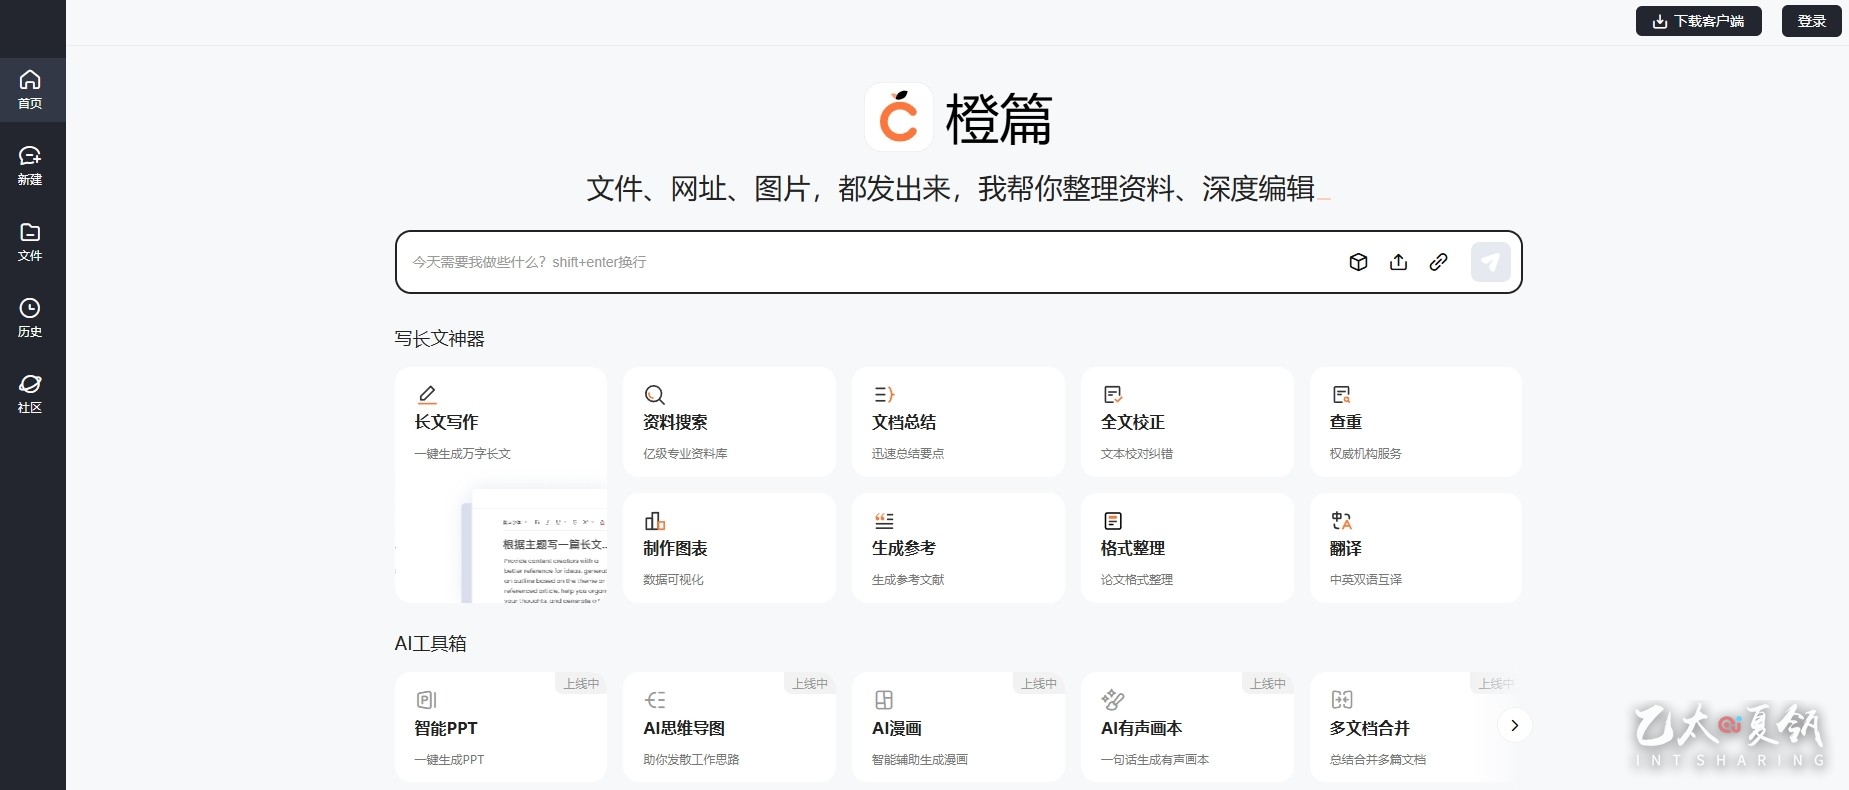Viewport: 1849px width, 790px height.
Task: Click the 数据可视化 description text
Action: tap(673, 580)
